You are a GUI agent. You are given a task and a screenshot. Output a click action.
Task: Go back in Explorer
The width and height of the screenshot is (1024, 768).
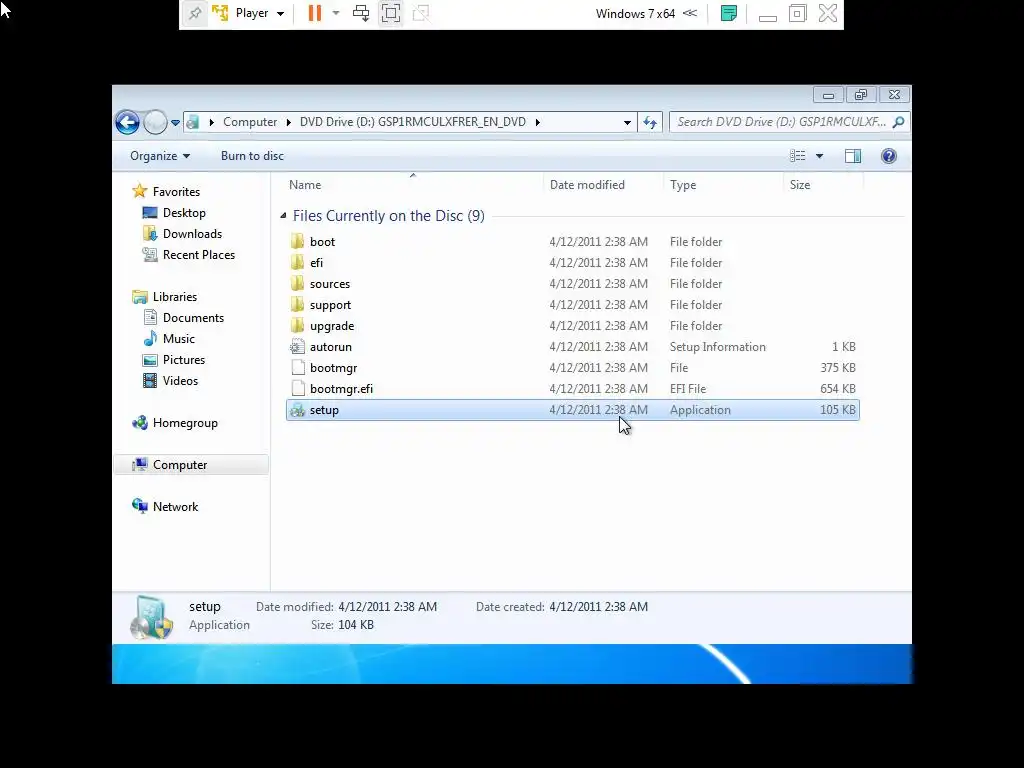pyautogui.click(x=127, y=122)
